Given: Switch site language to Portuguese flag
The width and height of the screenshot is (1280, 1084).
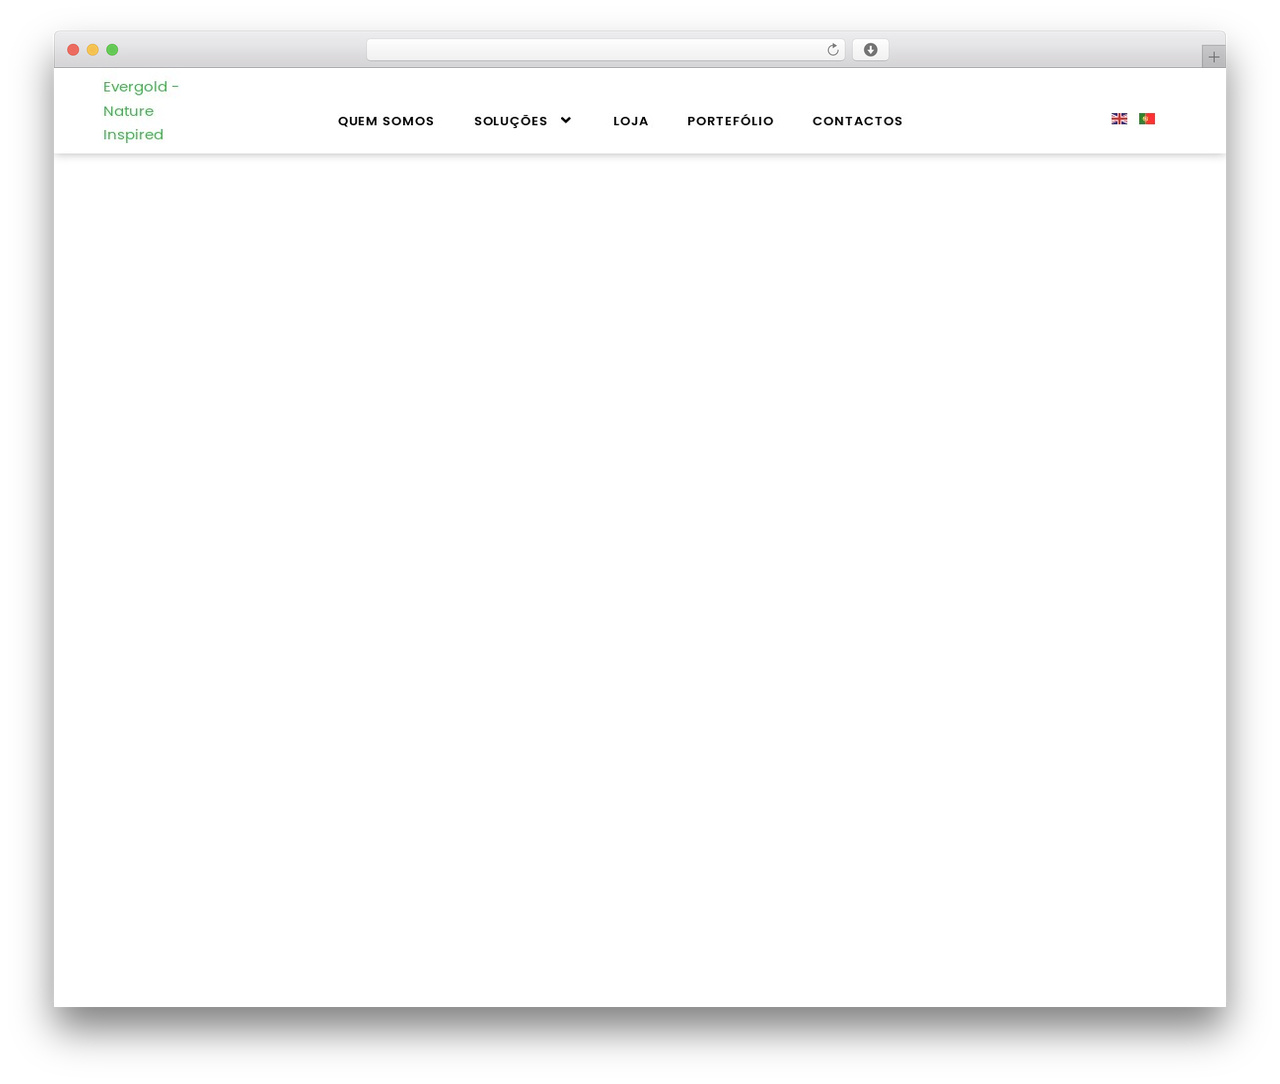Looking at the screenshot, I should (1147, 119).
